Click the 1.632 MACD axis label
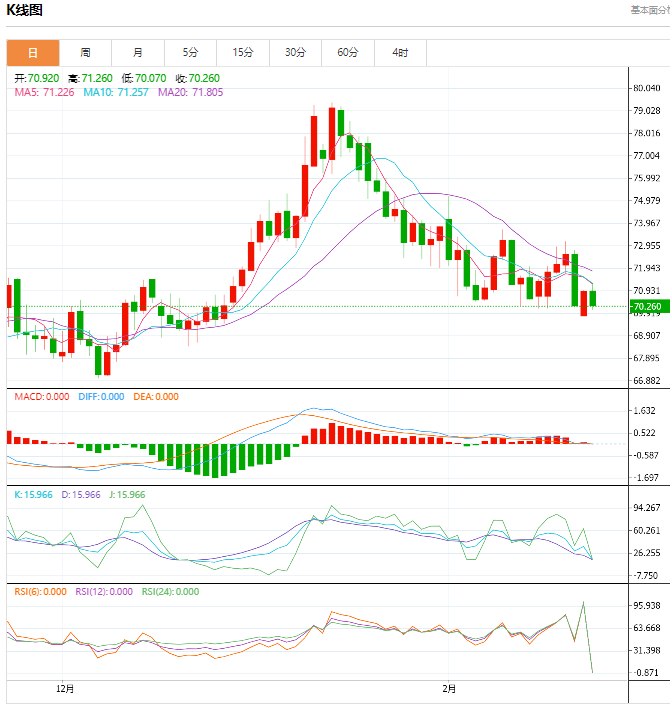Image resolution: width=670 pixels, height=706 pixels. pyautogui.click(x=644, y=410)
